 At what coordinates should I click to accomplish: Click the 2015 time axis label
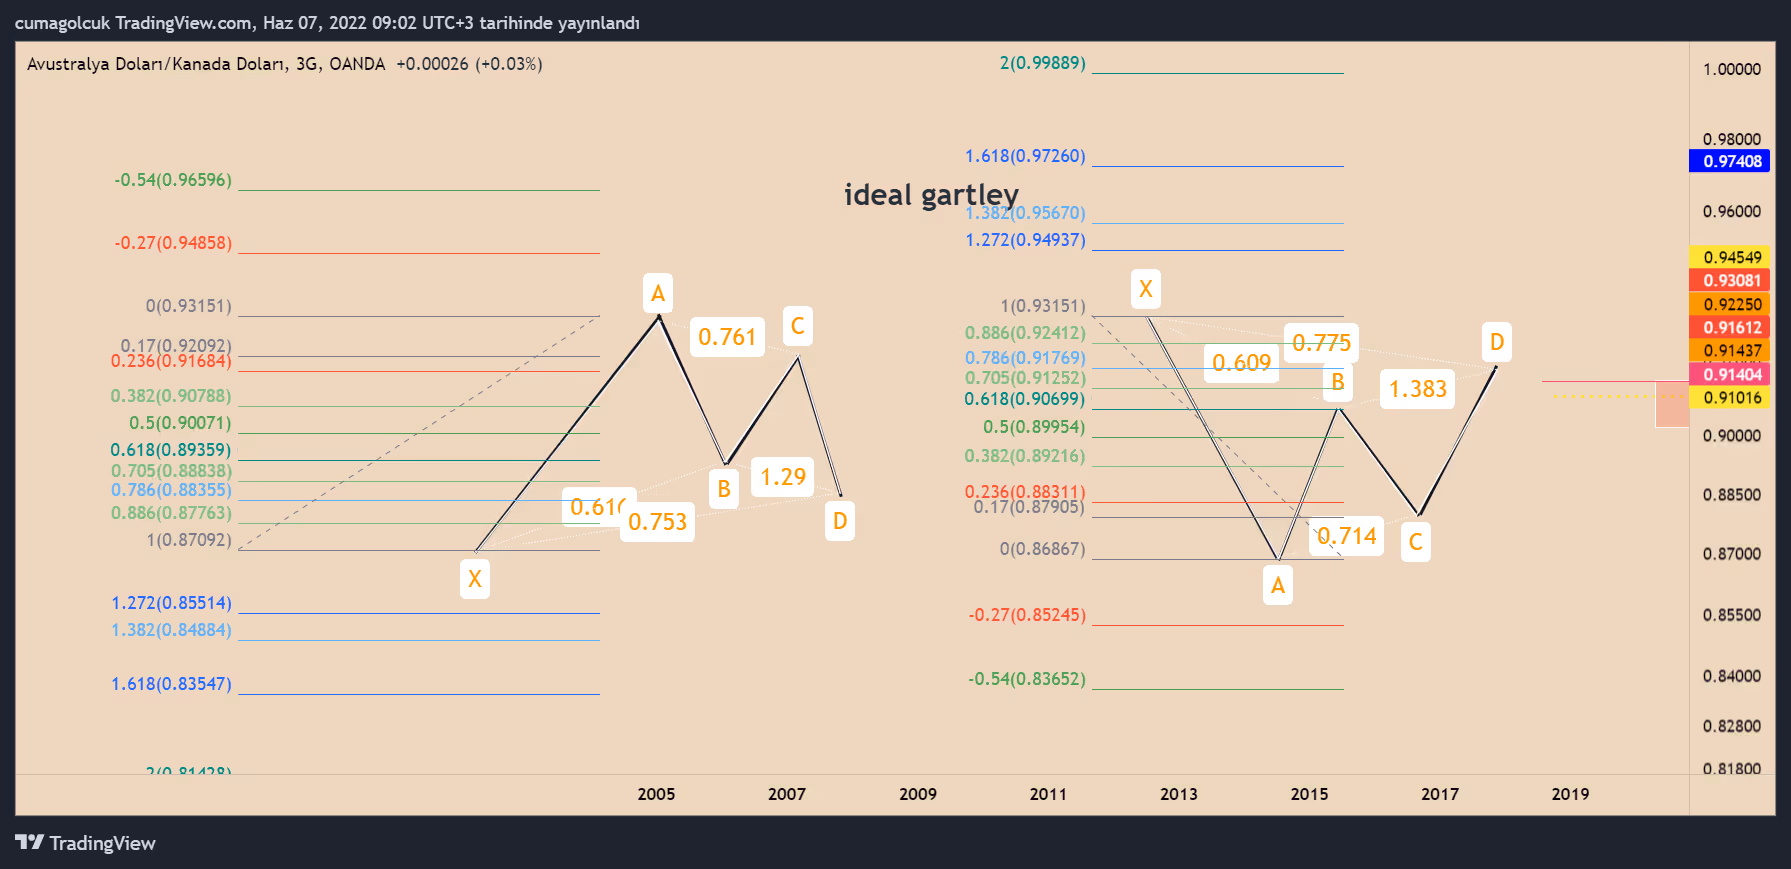(x=1309, y=794)
